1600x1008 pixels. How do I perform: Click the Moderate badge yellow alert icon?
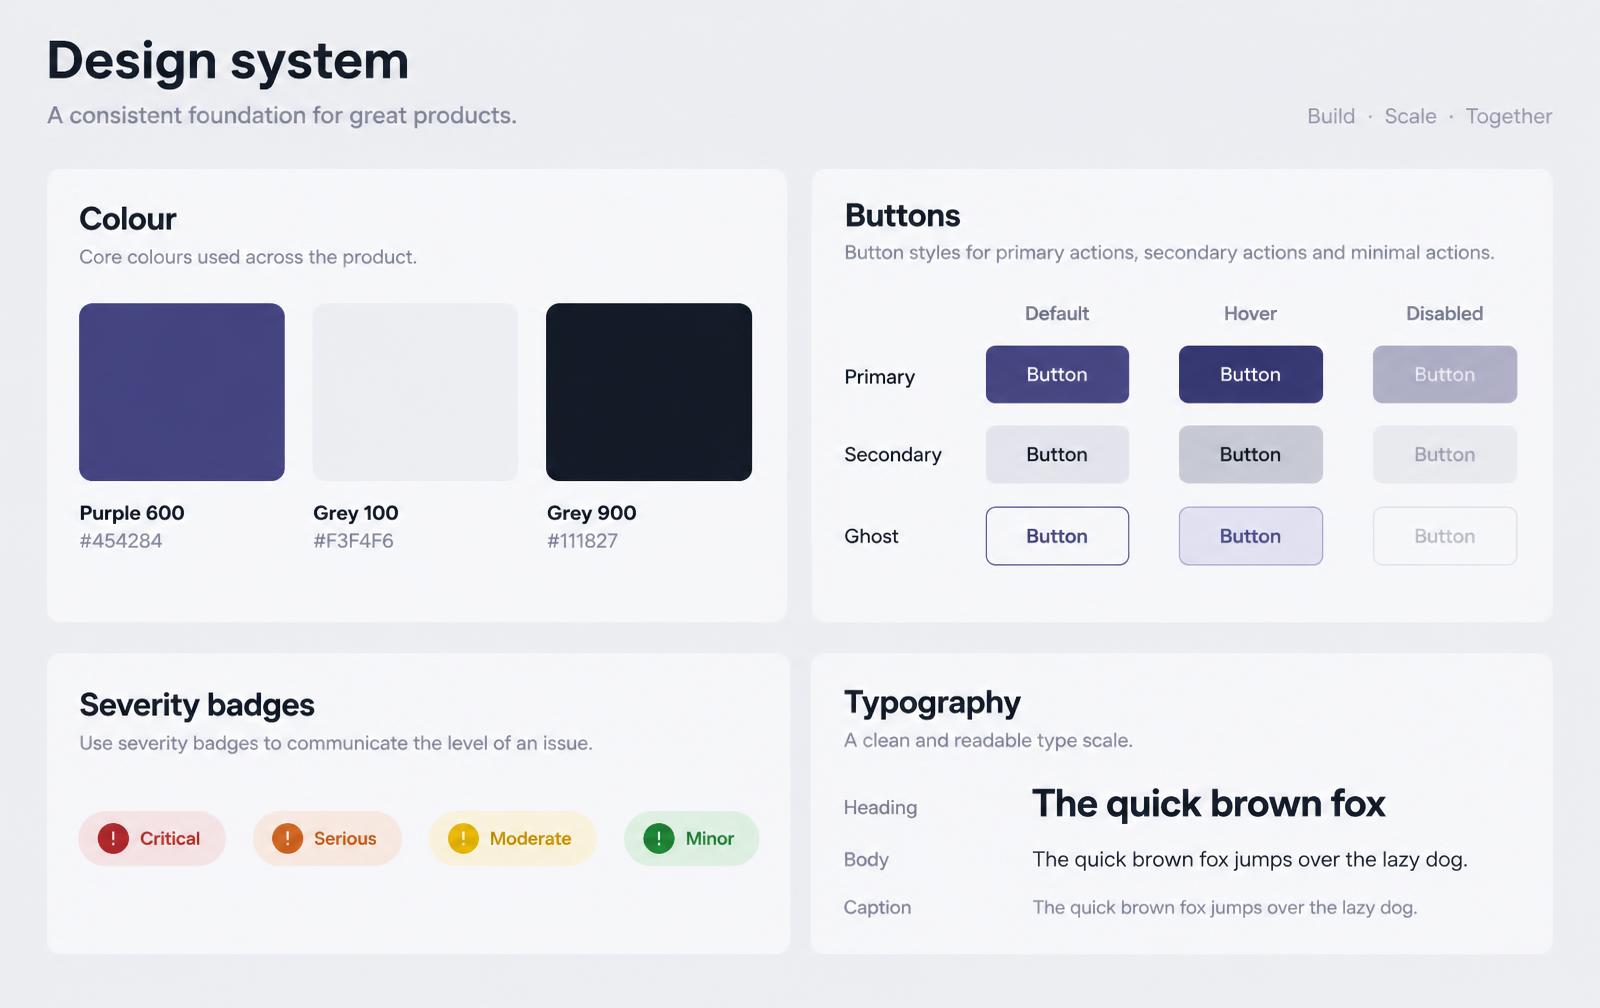click(x=463, y=838)
